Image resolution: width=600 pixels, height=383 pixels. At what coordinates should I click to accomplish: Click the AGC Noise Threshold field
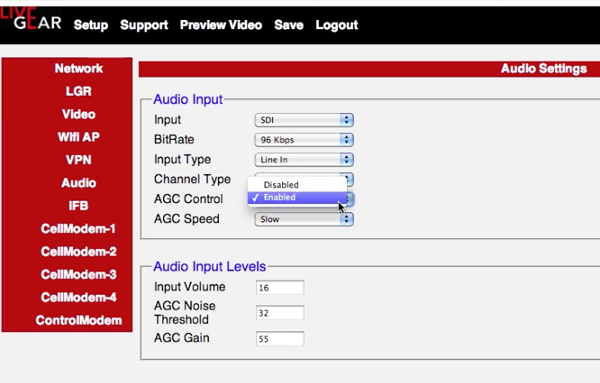click(x=280, y=313)
